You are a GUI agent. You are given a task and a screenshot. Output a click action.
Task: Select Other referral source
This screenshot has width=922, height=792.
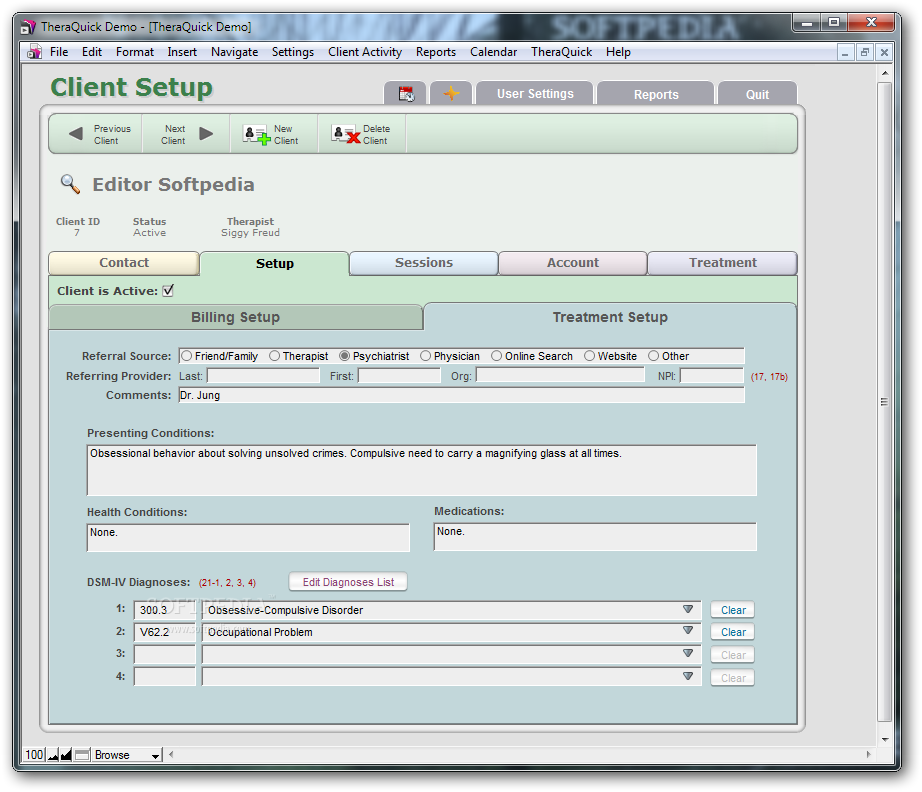point(654,356)
